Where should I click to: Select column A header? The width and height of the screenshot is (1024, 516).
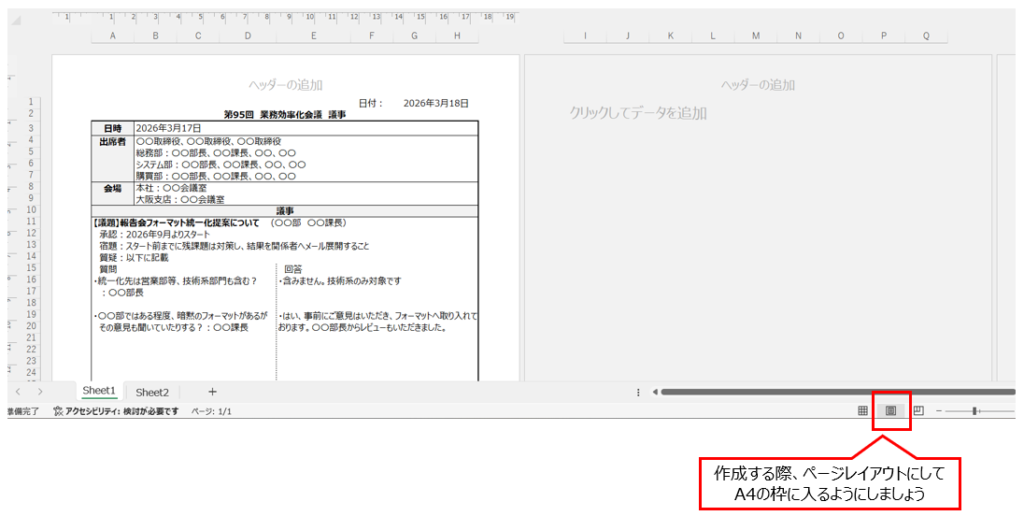(x=112, y=36)
